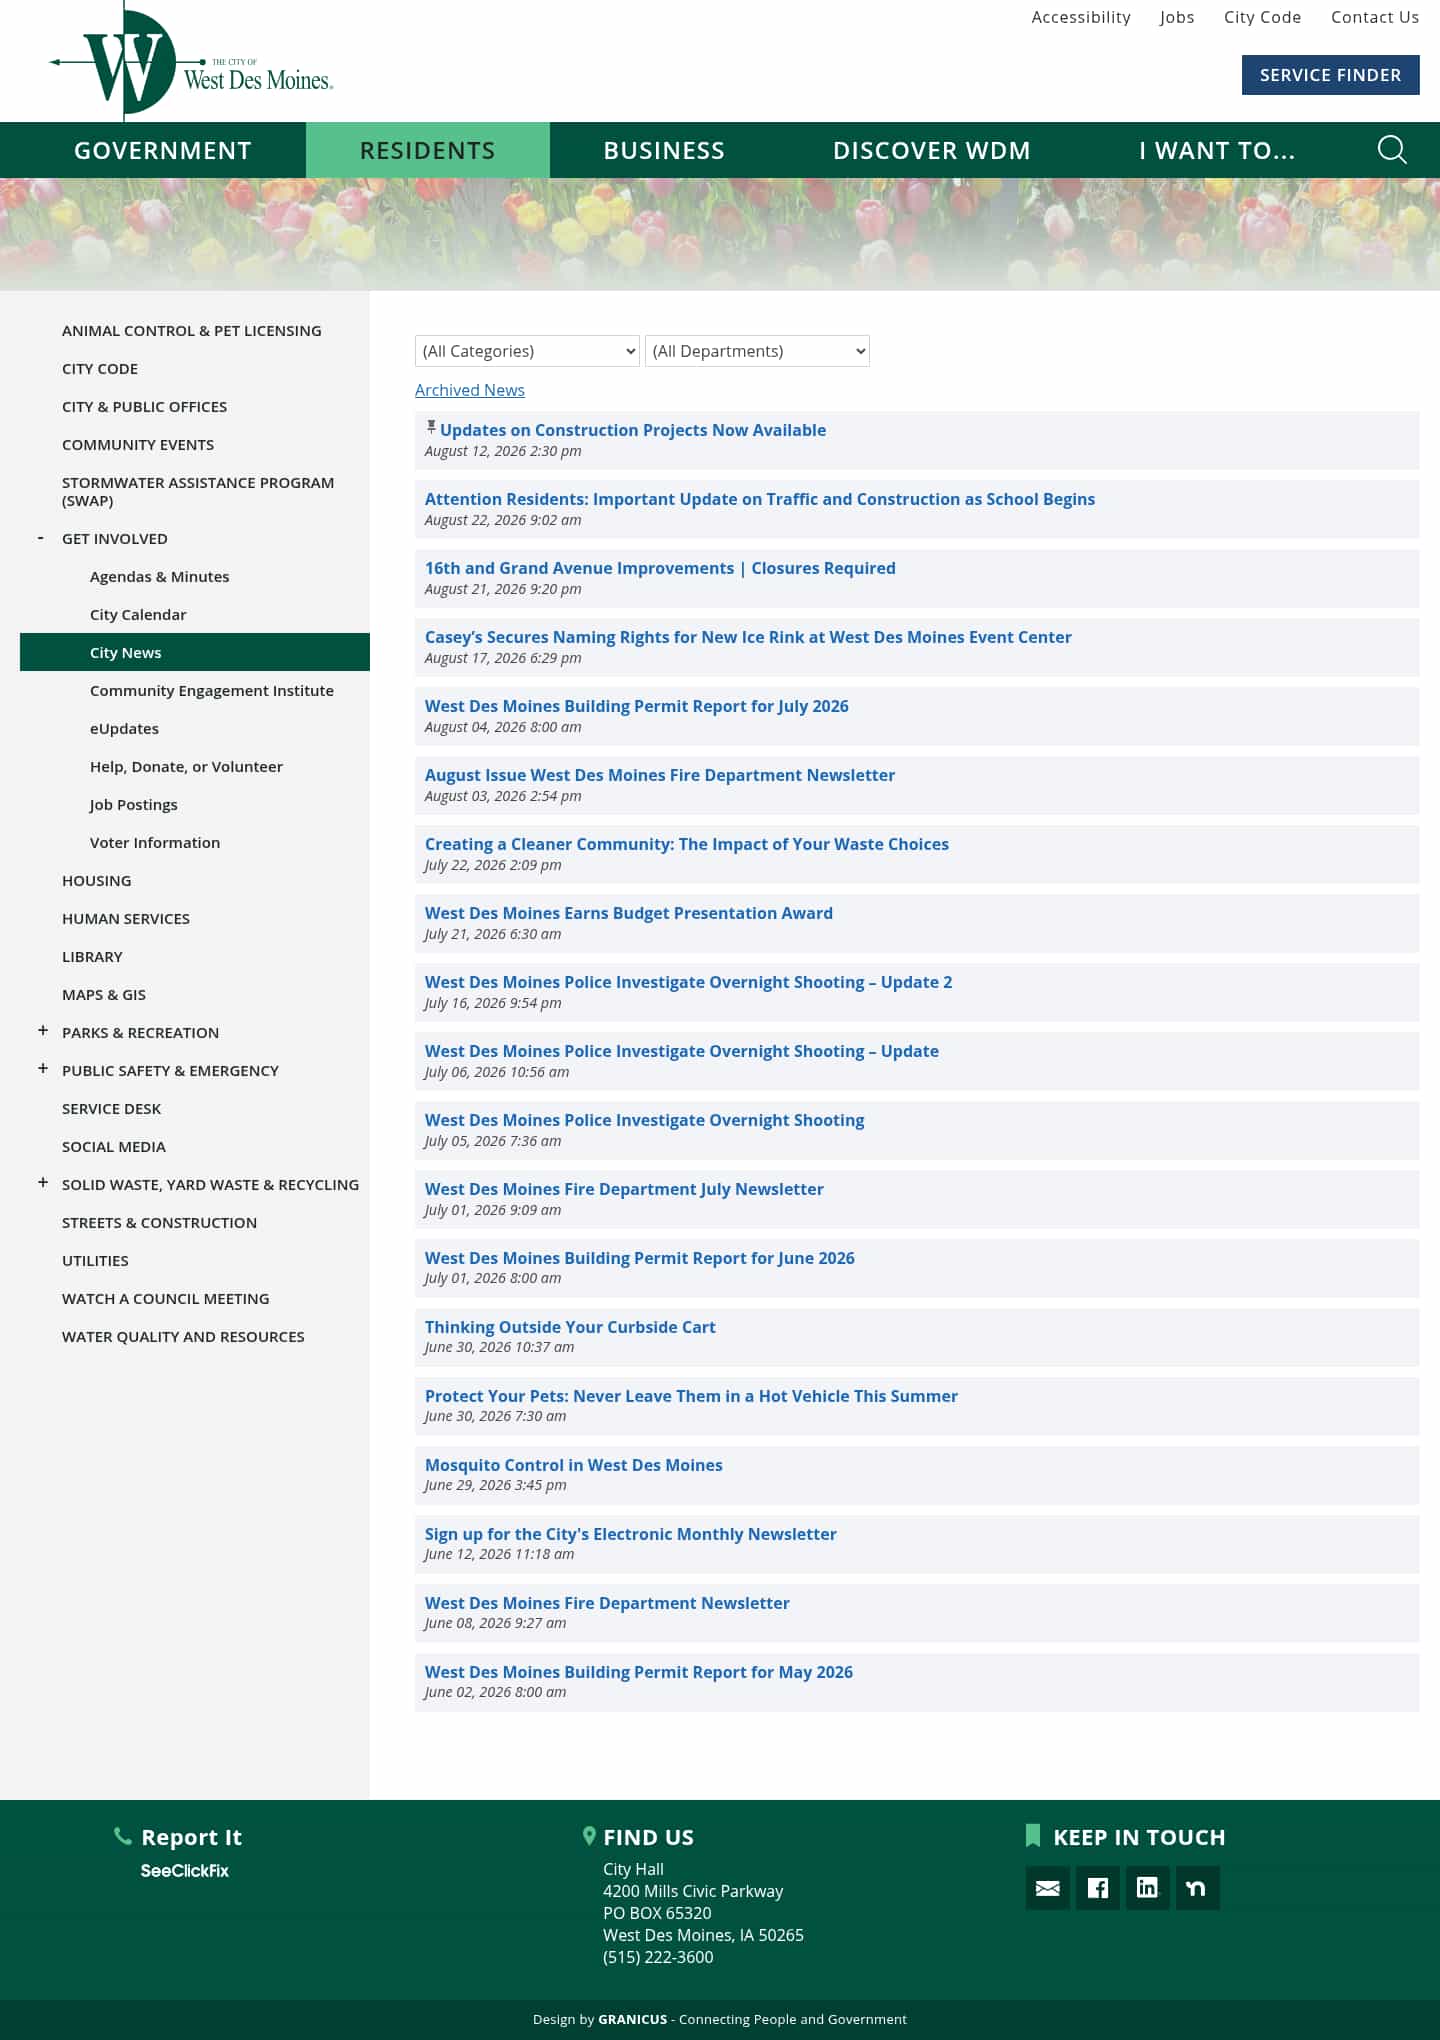Open Overnight Shooting – Update 2 article
This screenshot has width=1440, height=2040.
click(x=688, y=982)
